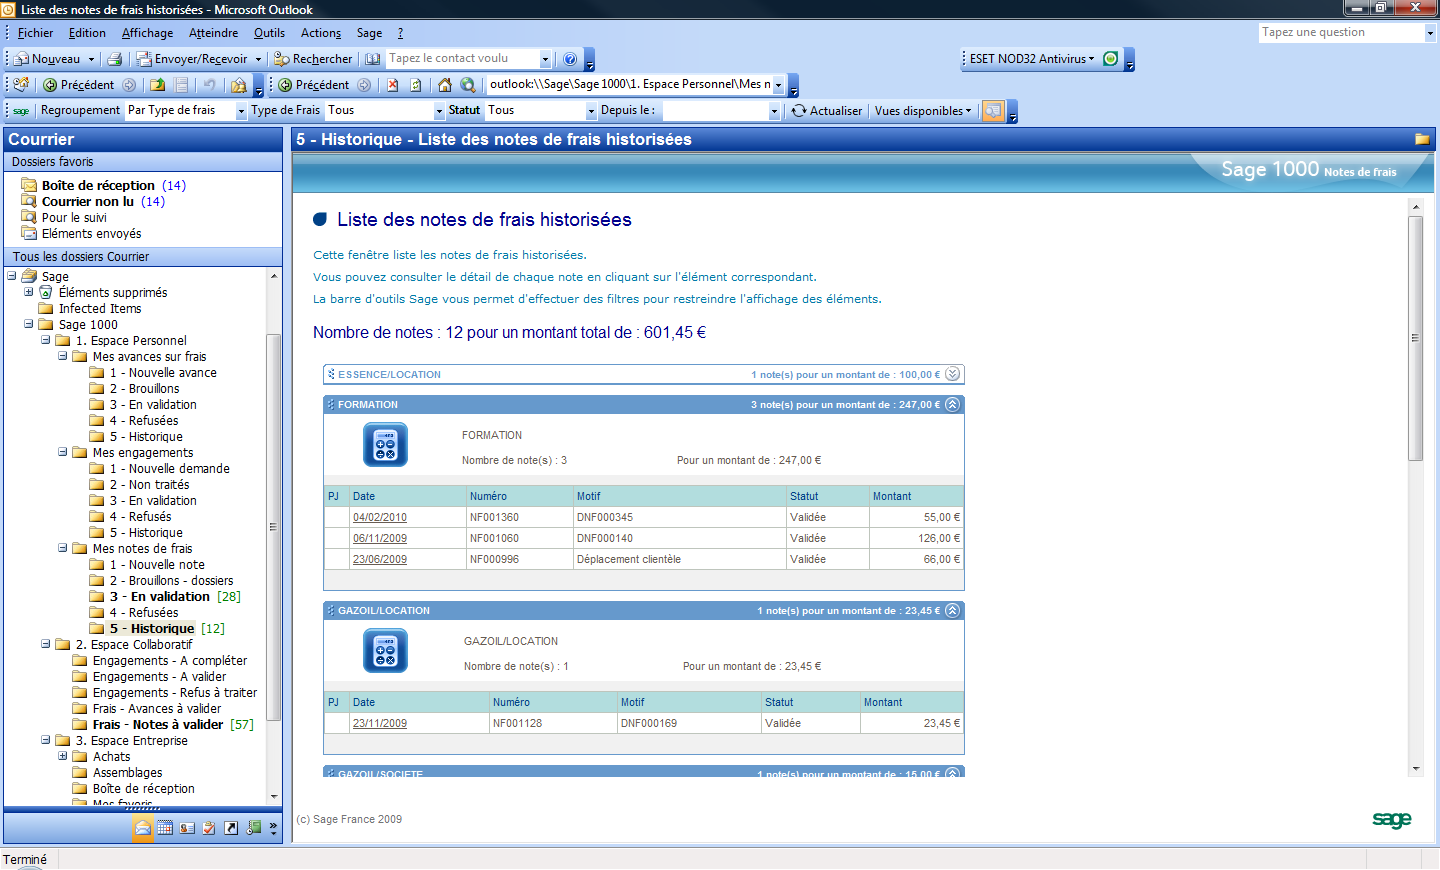This screenshot has width=1440, height=870.
Task: Click the ESET NOD32 green status icon
Action: pos(1110,59)
